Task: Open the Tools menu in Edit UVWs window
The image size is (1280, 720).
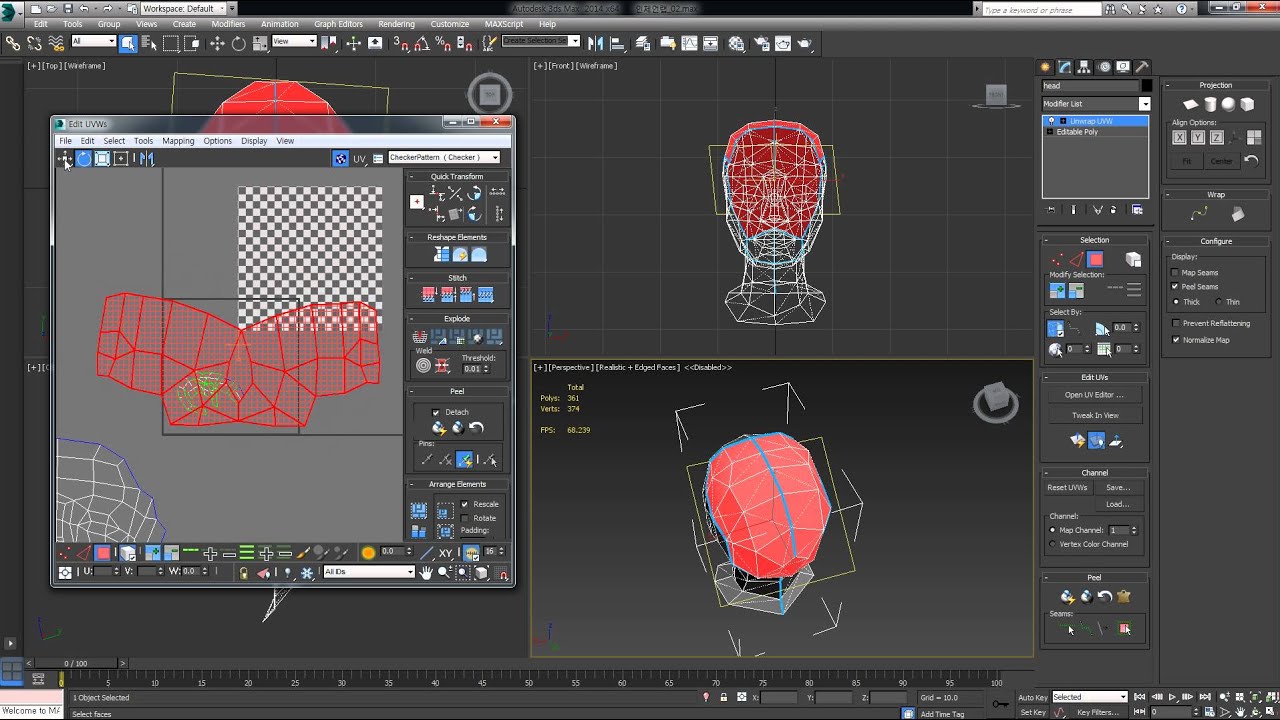Action: [x=143, y=141]
